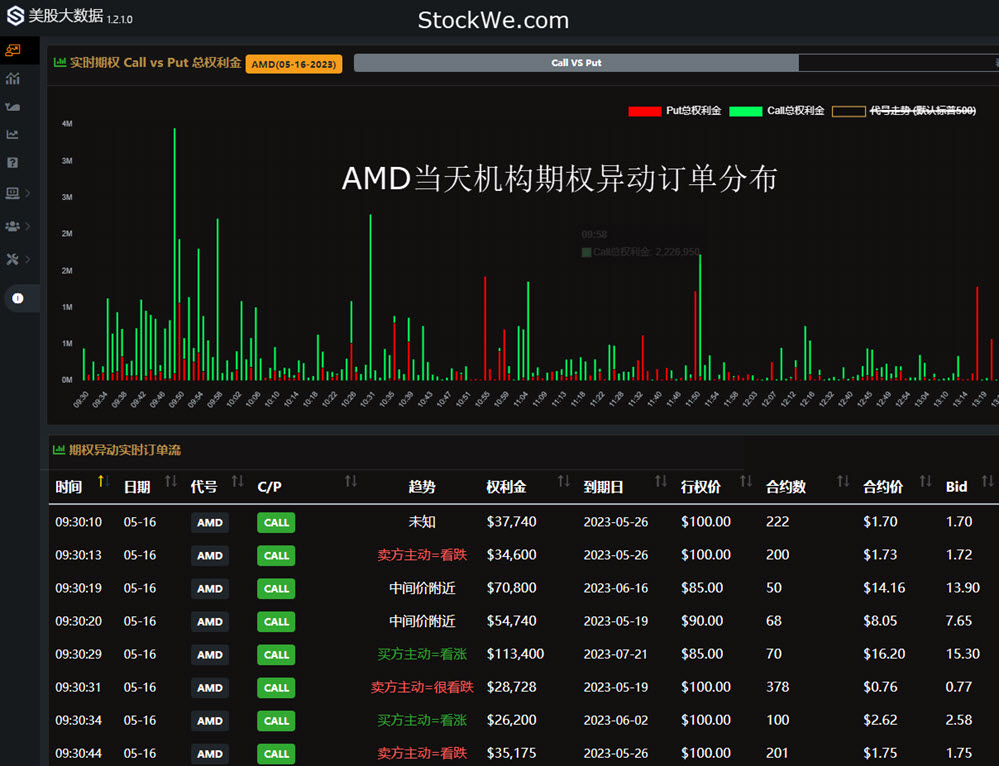999x766 pixels.
Task: Select contract count 378 cell
Action: 777,688
